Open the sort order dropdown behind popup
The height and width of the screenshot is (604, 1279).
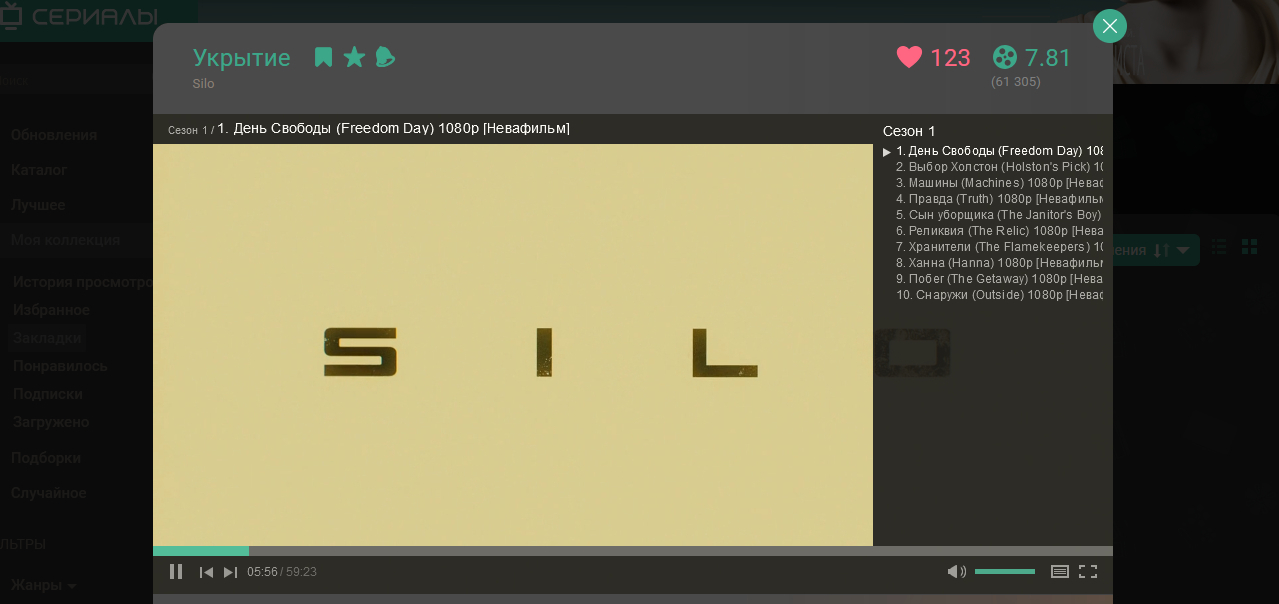1156,250
